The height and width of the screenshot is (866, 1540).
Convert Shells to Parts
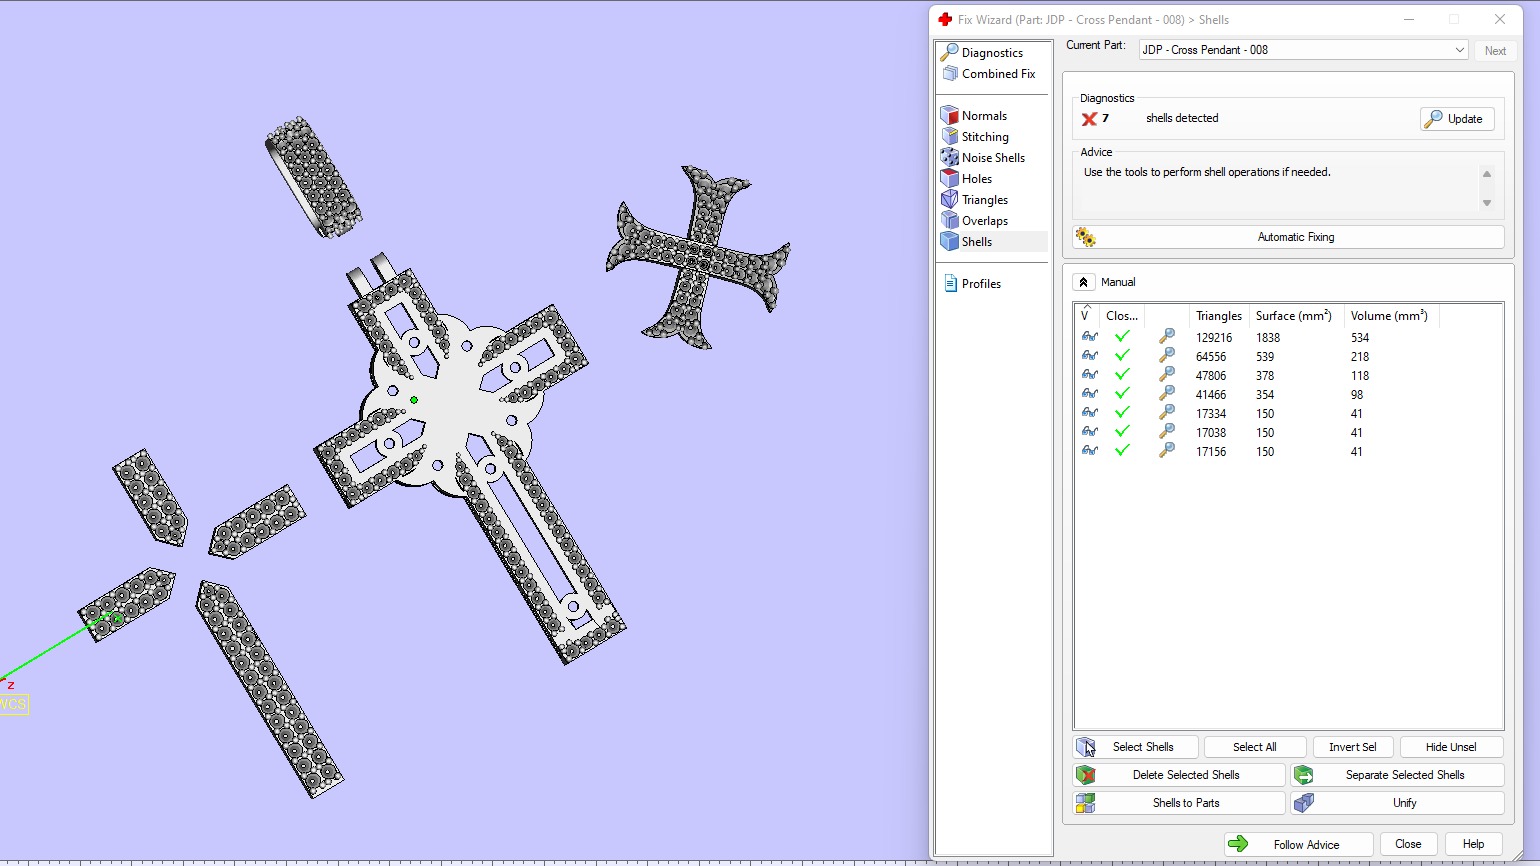pyautogui.click(x=1179, y=803)
